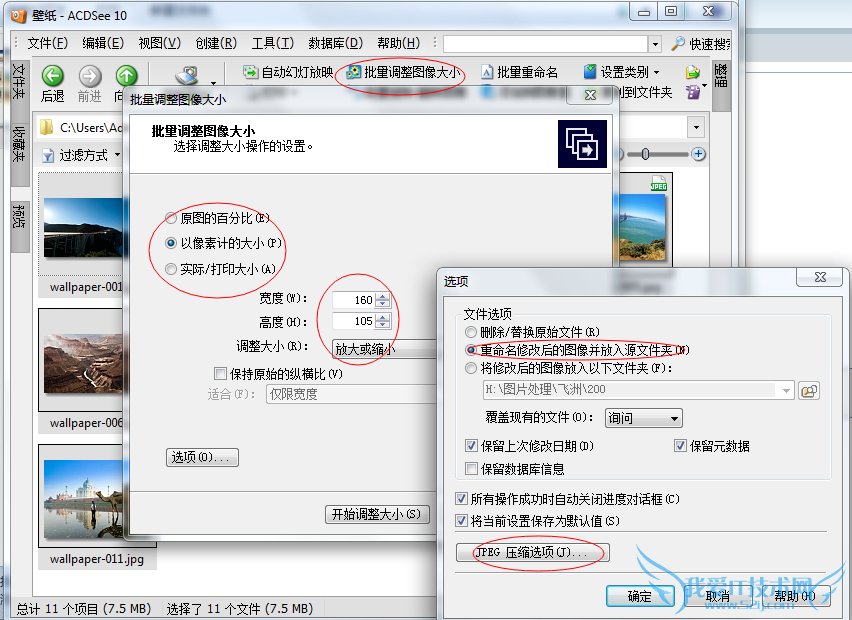This screenshot has height=620, width=852.
Task: Select place modified images in following folder radio
Action: point(471,368)
